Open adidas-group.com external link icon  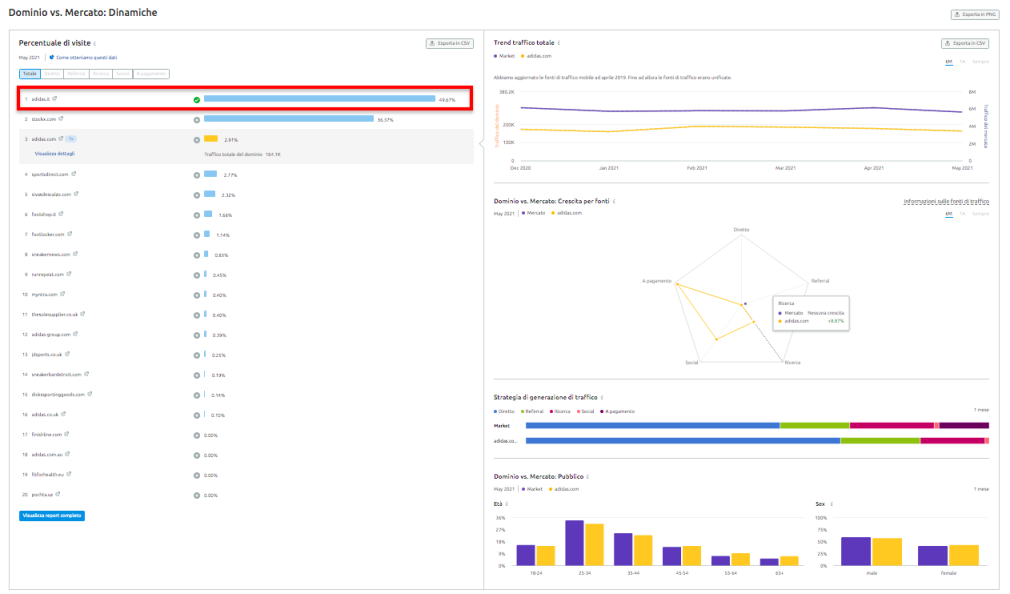coord(75,334)
